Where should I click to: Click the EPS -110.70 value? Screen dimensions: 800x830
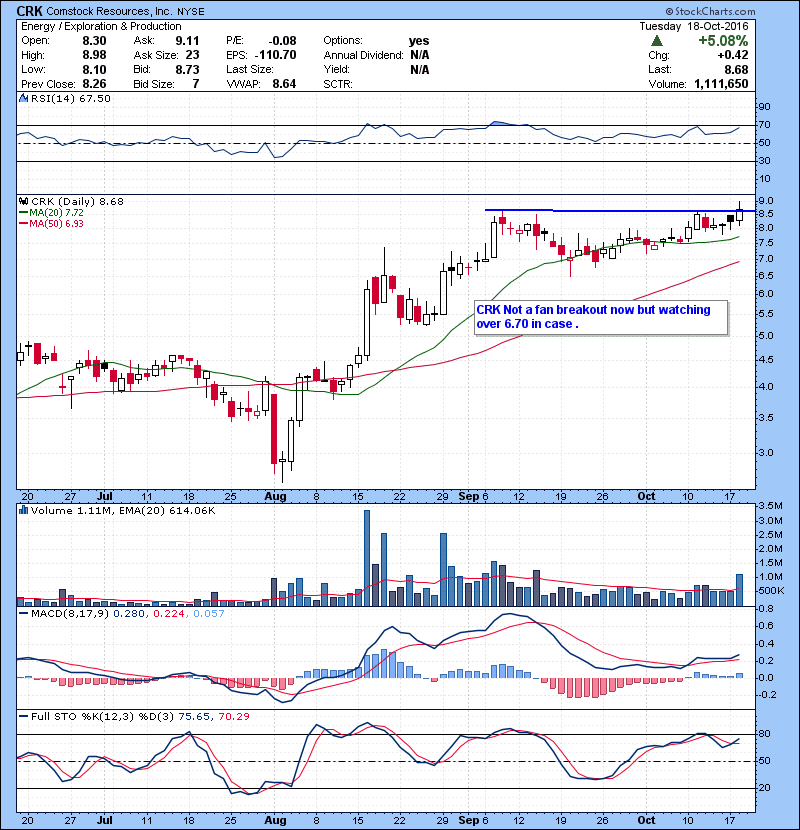pyautogui.click(x=275, y=55)
